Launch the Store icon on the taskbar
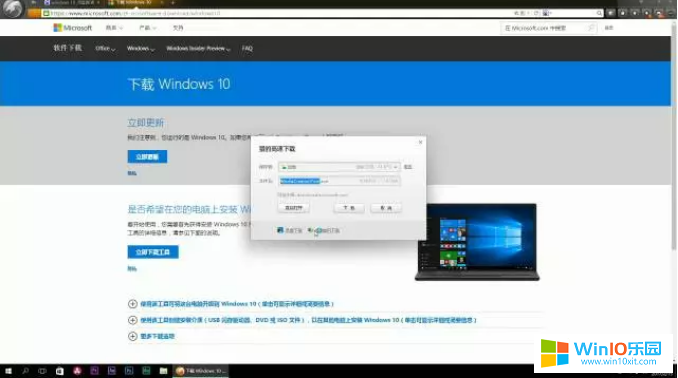This screenshot has height=378, width=678. tap(60, 371)
